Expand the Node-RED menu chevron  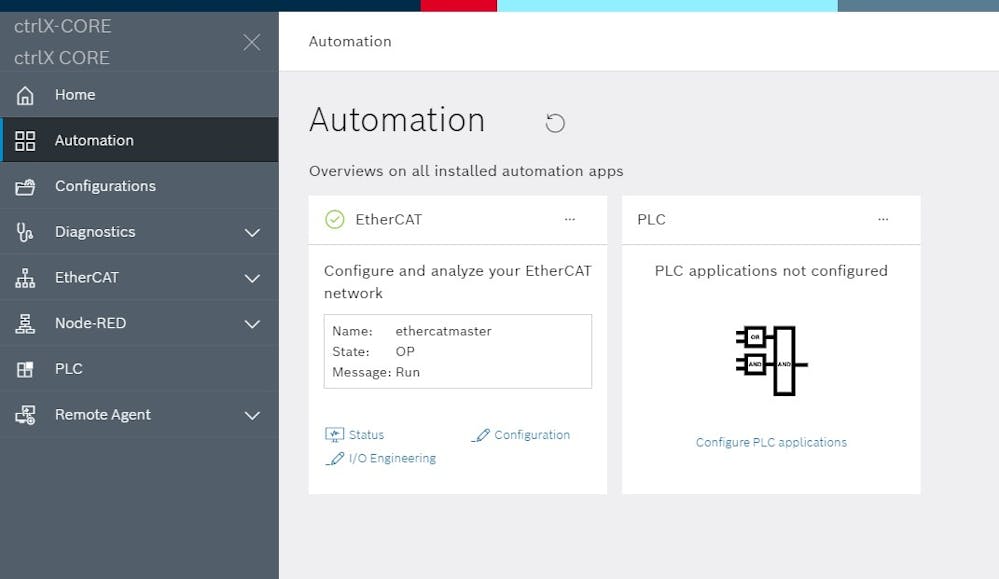tap(252, 324)
